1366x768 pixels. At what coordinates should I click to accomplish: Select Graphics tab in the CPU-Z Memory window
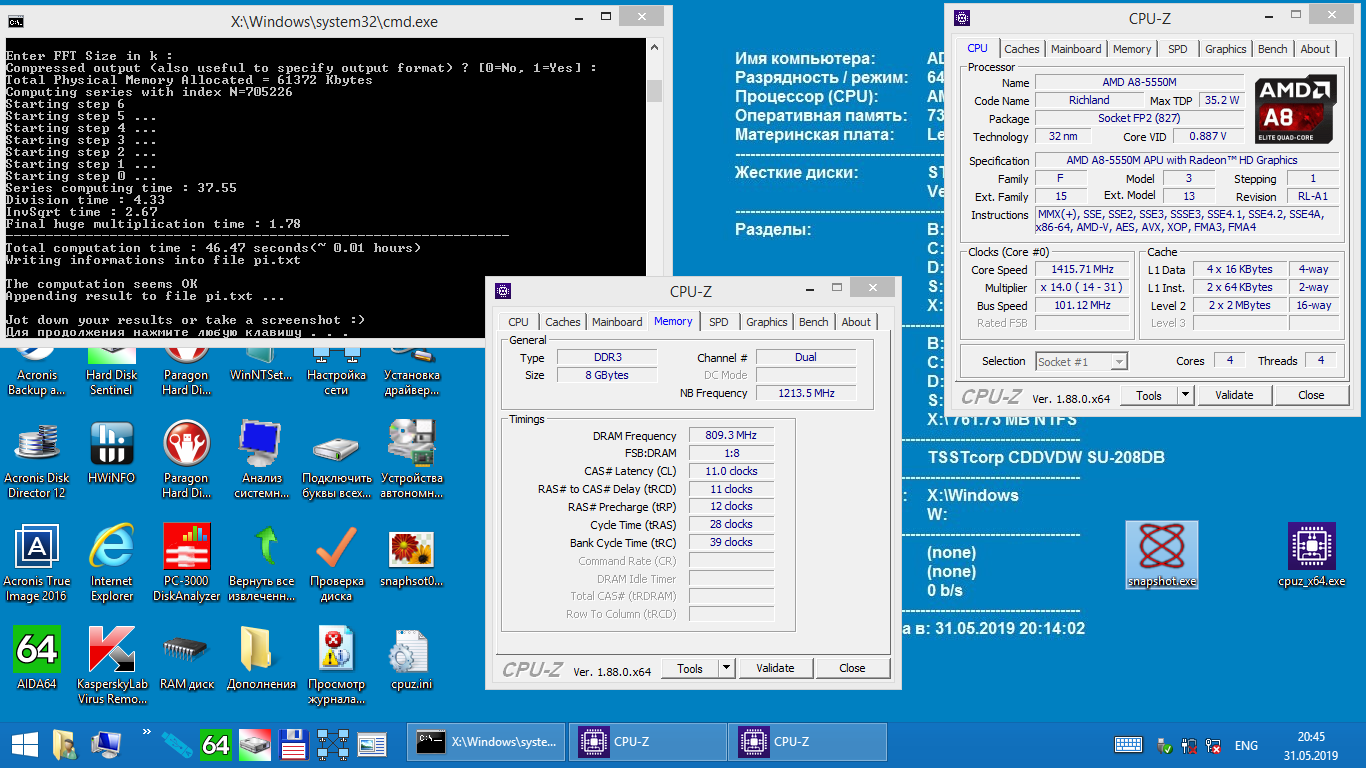[x=767, y=322]
